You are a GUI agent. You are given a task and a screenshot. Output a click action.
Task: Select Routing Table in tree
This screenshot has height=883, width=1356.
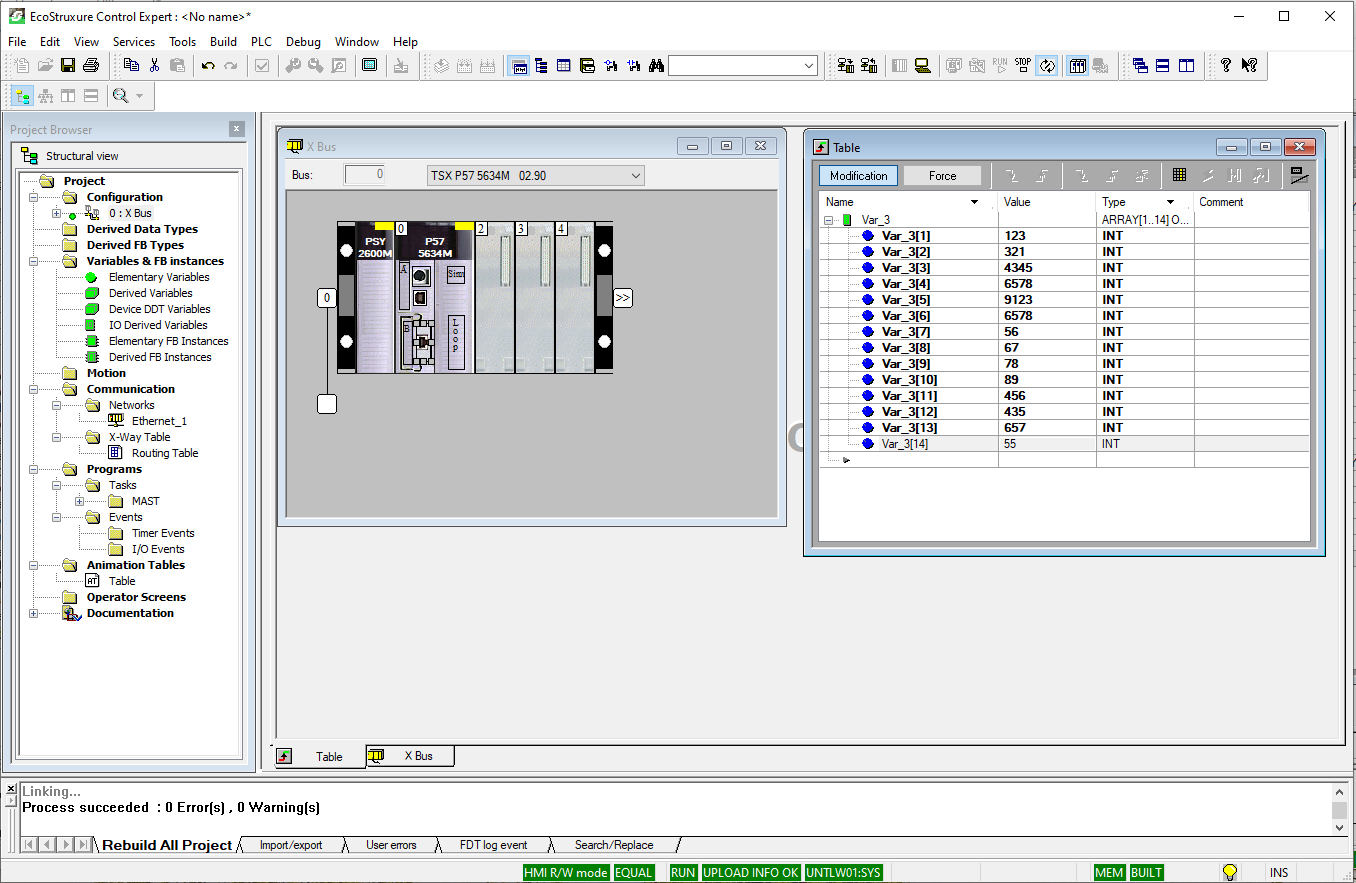pyautogui.click(x=165, y=453)
